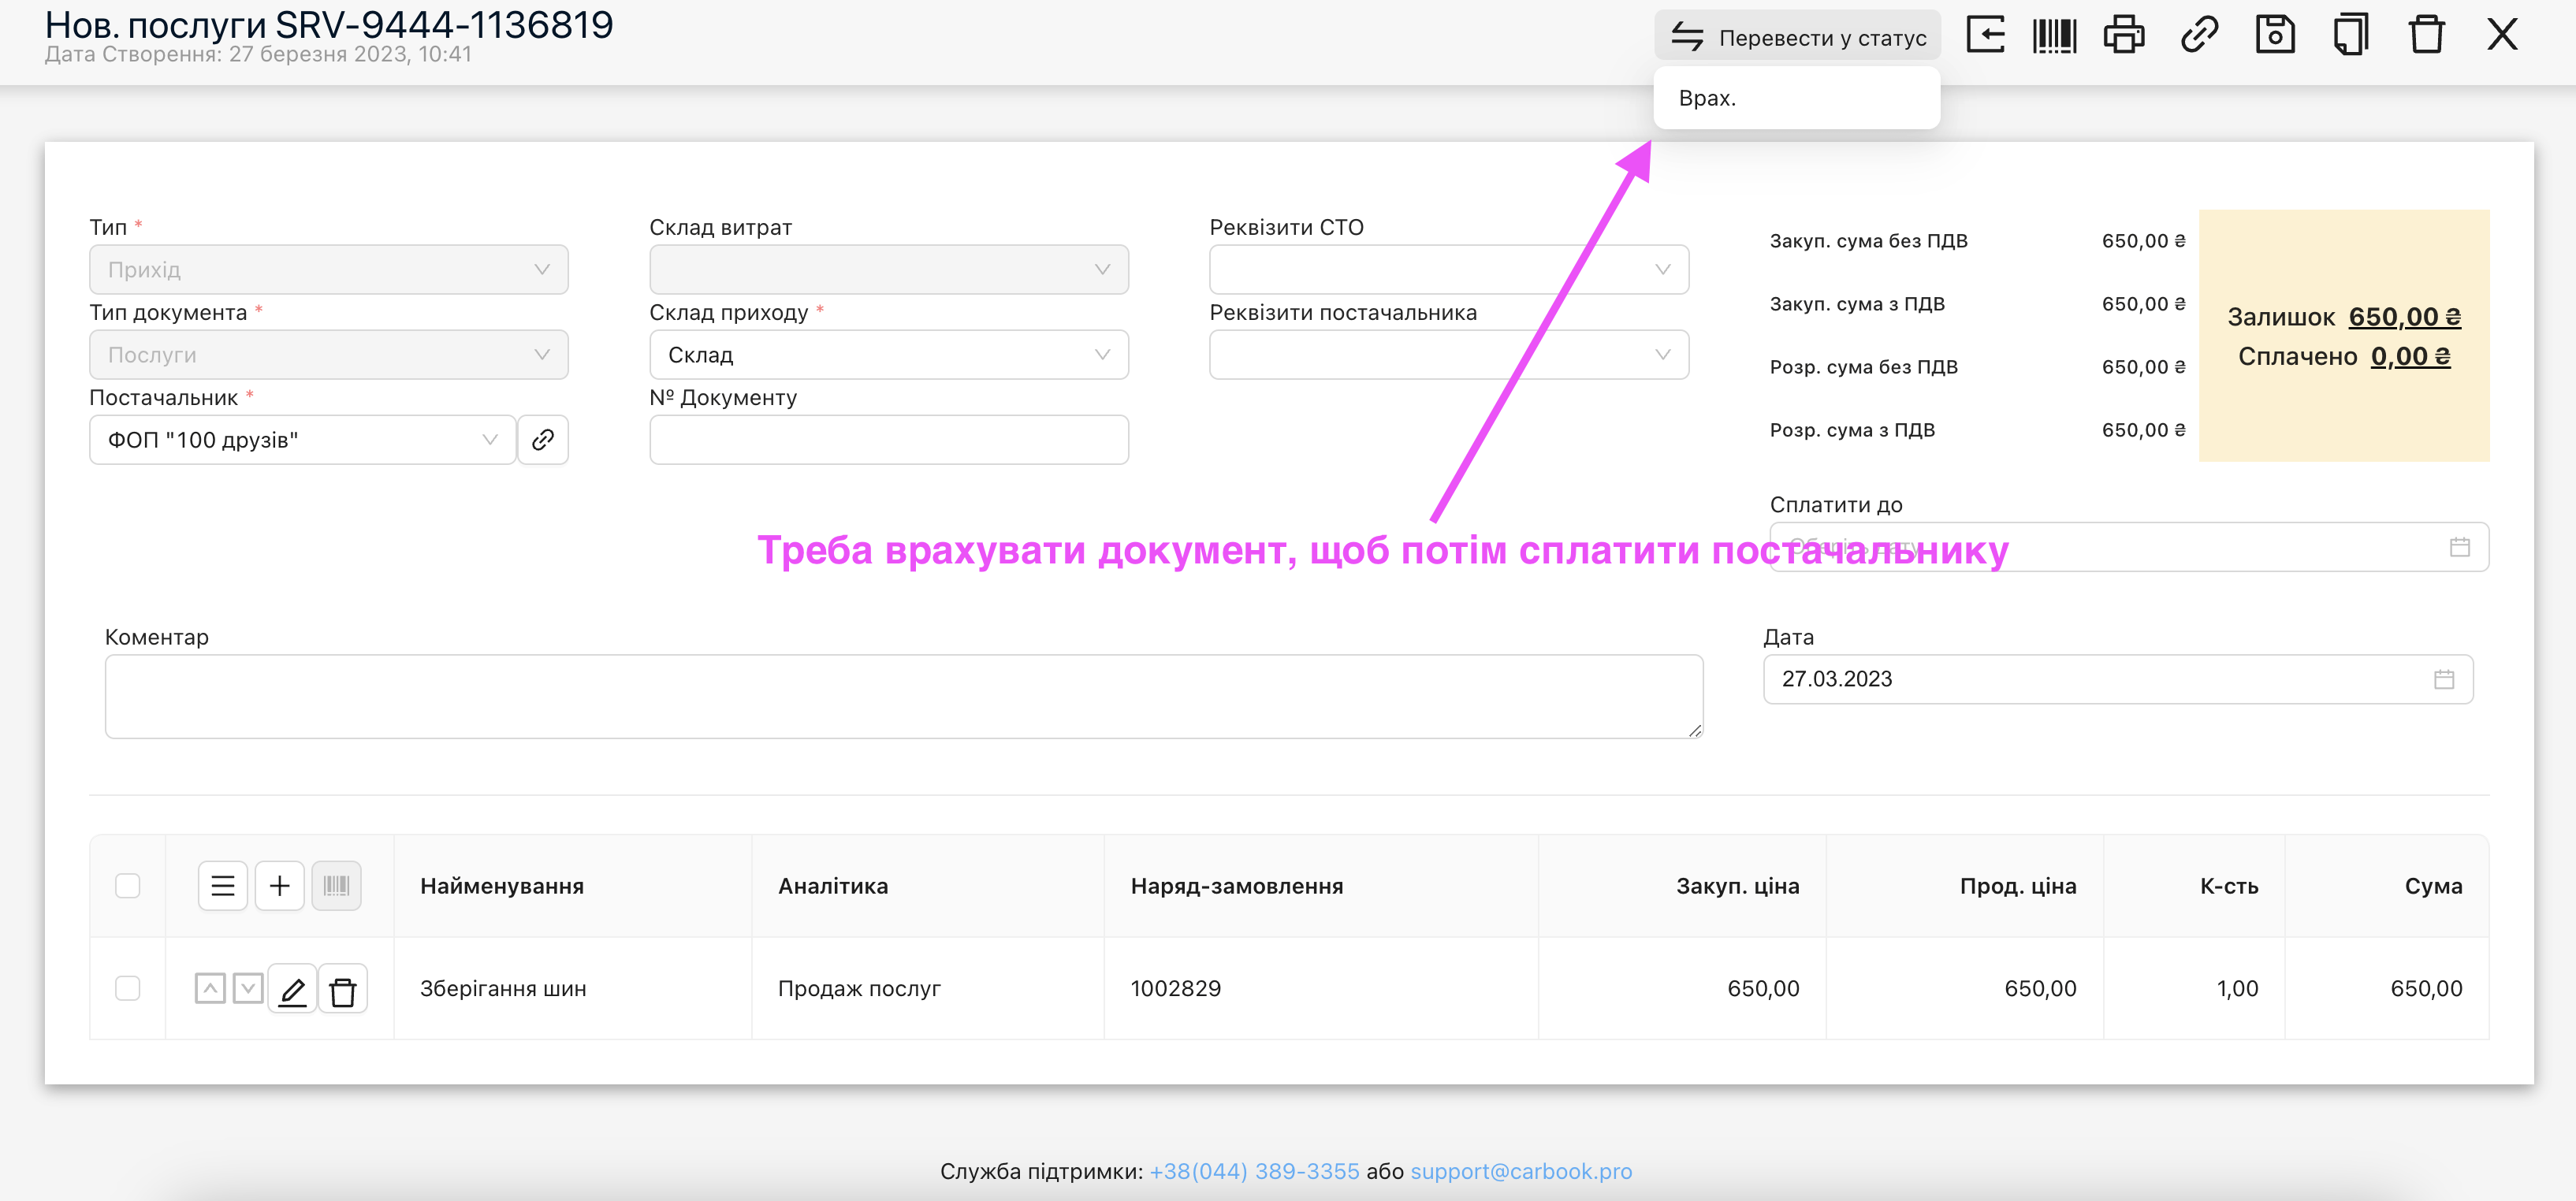The image size is (2576, 1201).
Task: Click link icon next to supplier field
Action: click(x=543, y=439)
